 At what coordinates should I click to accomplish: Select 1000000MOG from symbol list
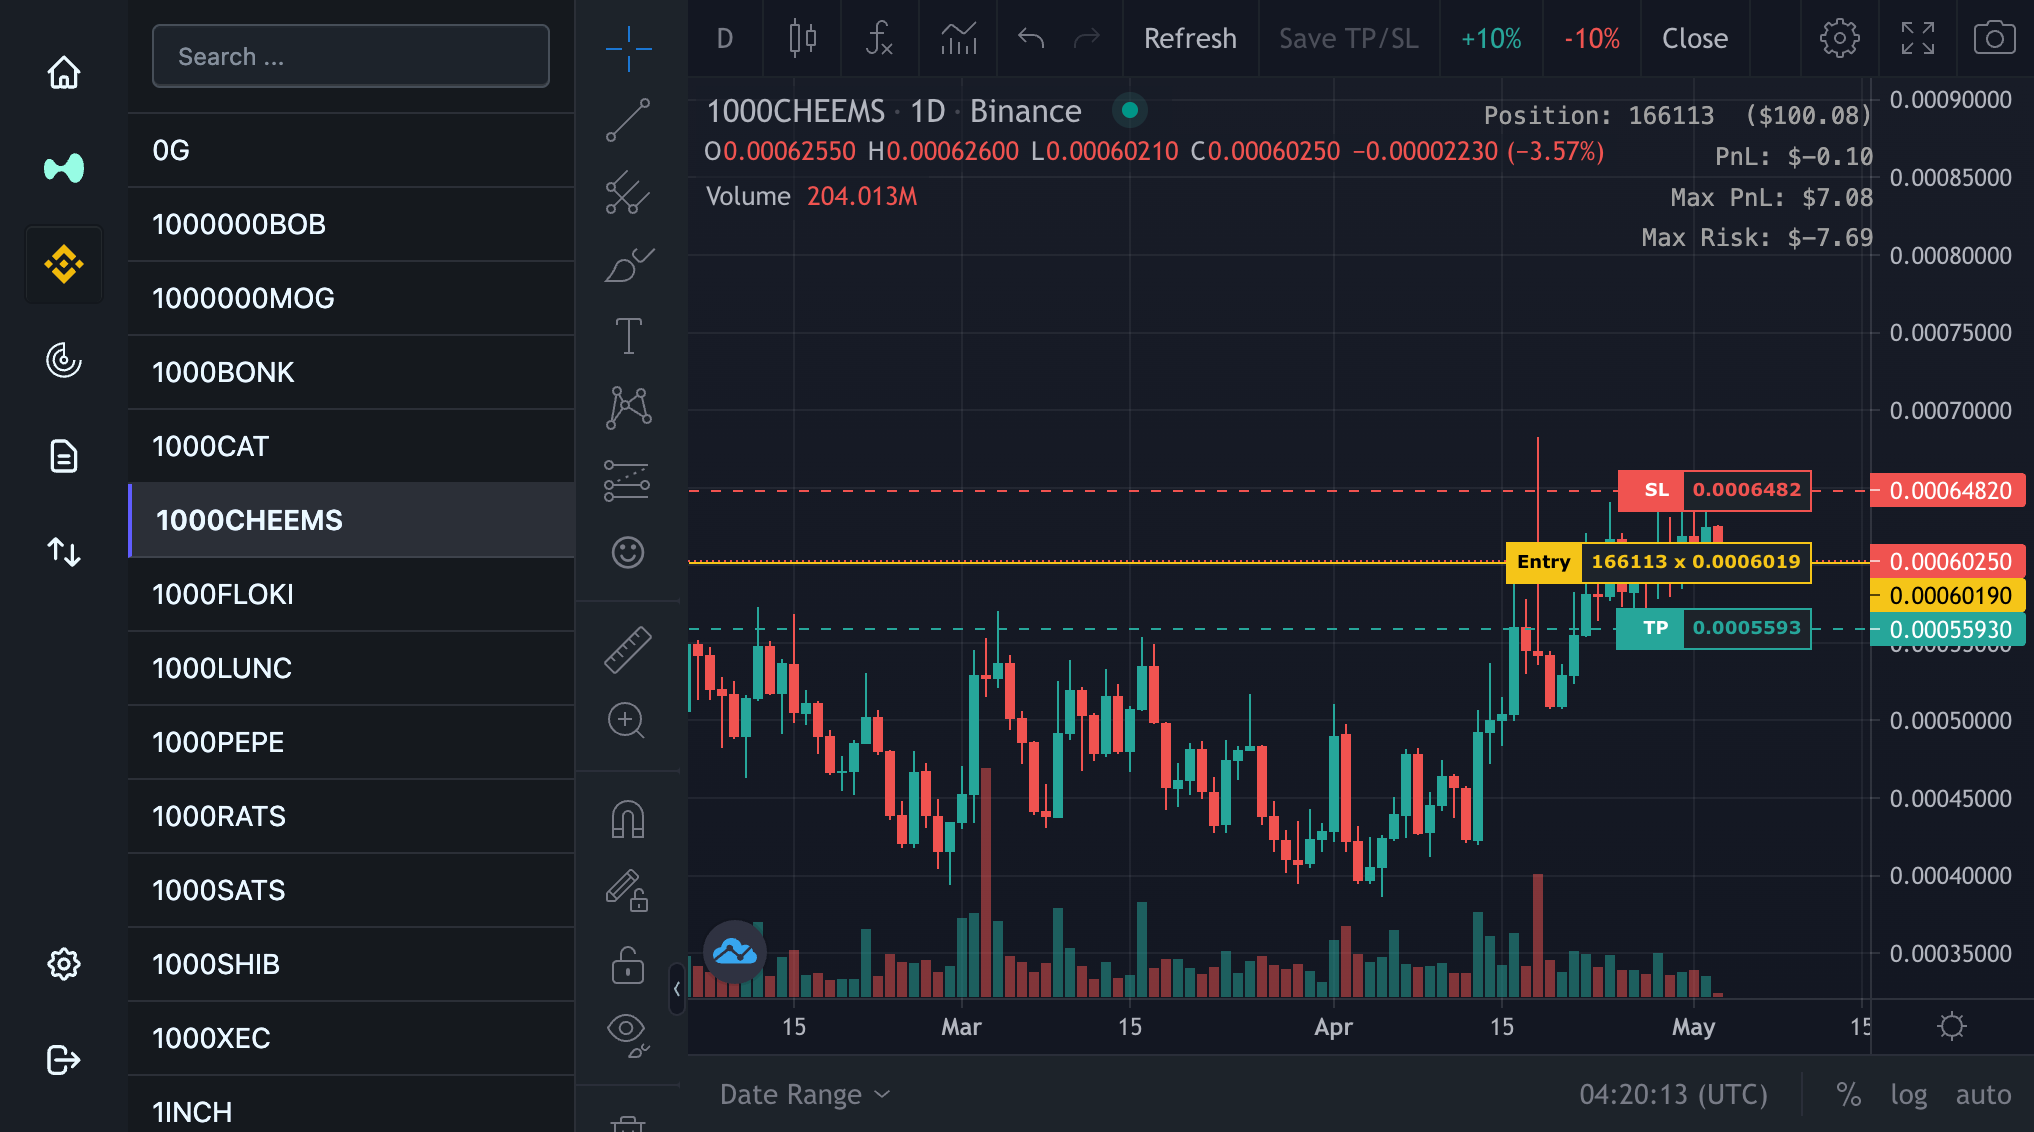pyautogui.click(x=351, y=298)
